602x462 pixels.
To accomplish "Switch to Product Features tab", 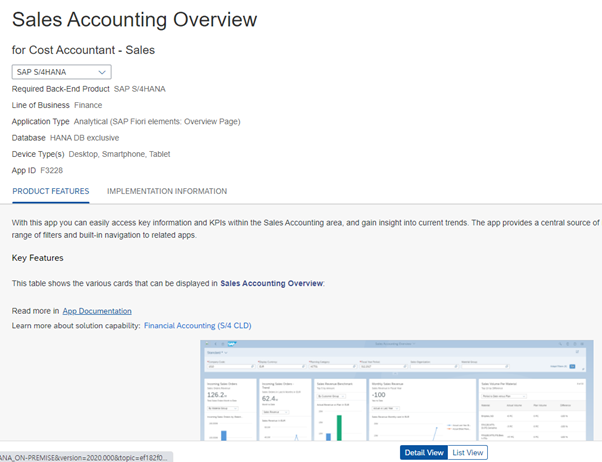I will [51, 191].
